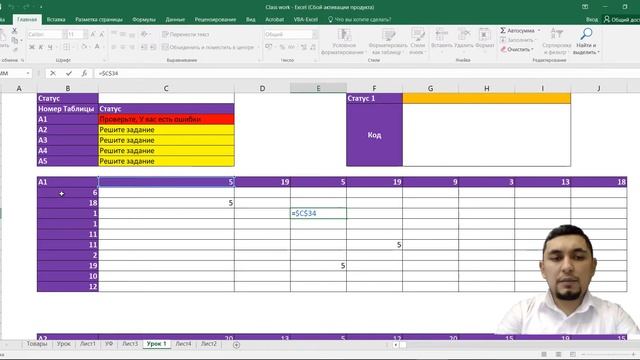The width and height of the screenshot is (640, 360).
Task: Click the Increase font size icon
Action: click(93, 35)
